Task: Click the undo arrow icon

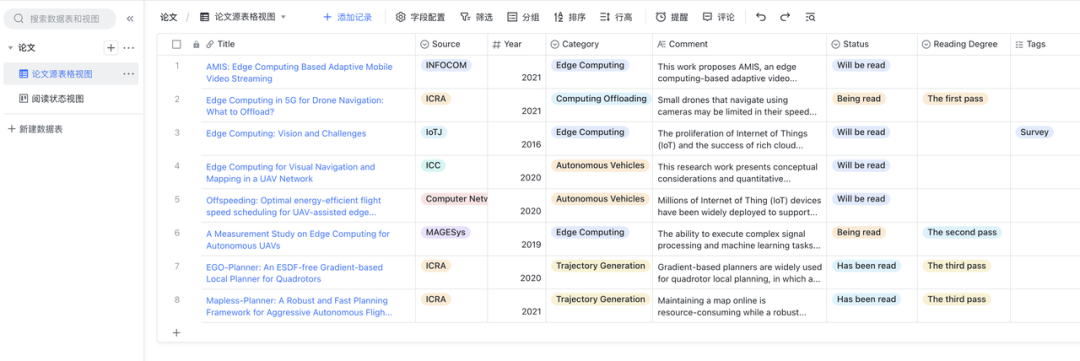Action: click(x=760, y=17)
